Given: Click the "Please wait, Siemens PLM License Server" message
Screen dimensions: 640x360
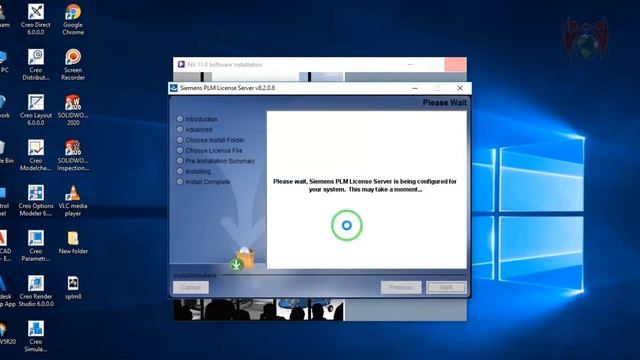Looking at the screenshot, I should pyautogui.click(x=365, y=185).
